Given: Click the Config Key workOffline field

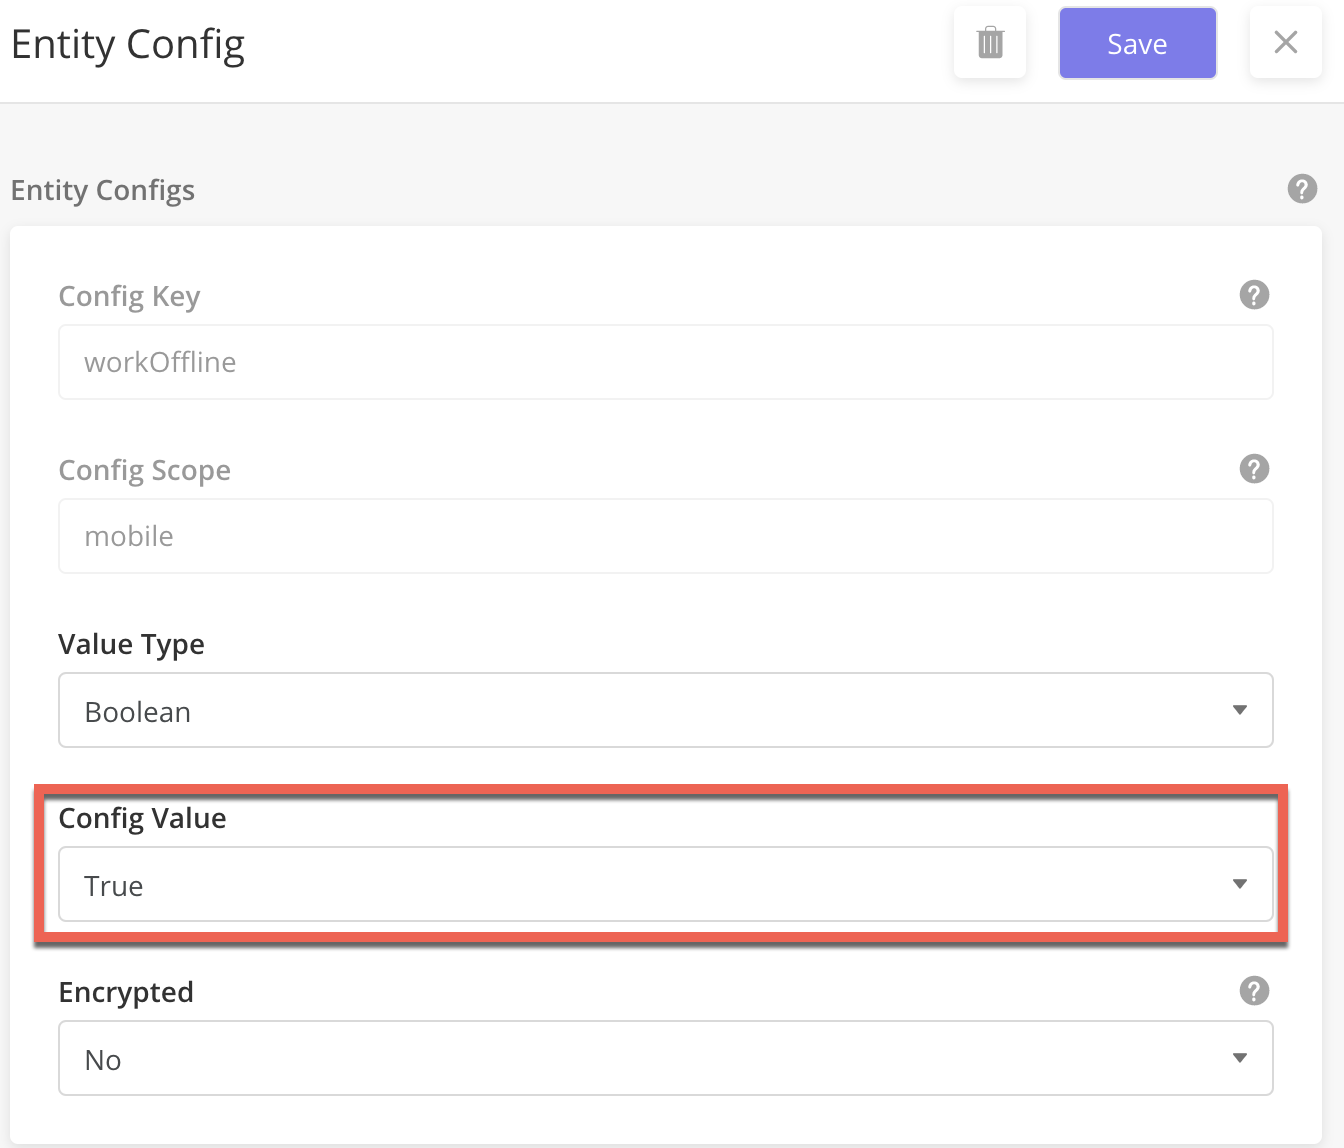Looking at the screenshot, I should (666, 362).
